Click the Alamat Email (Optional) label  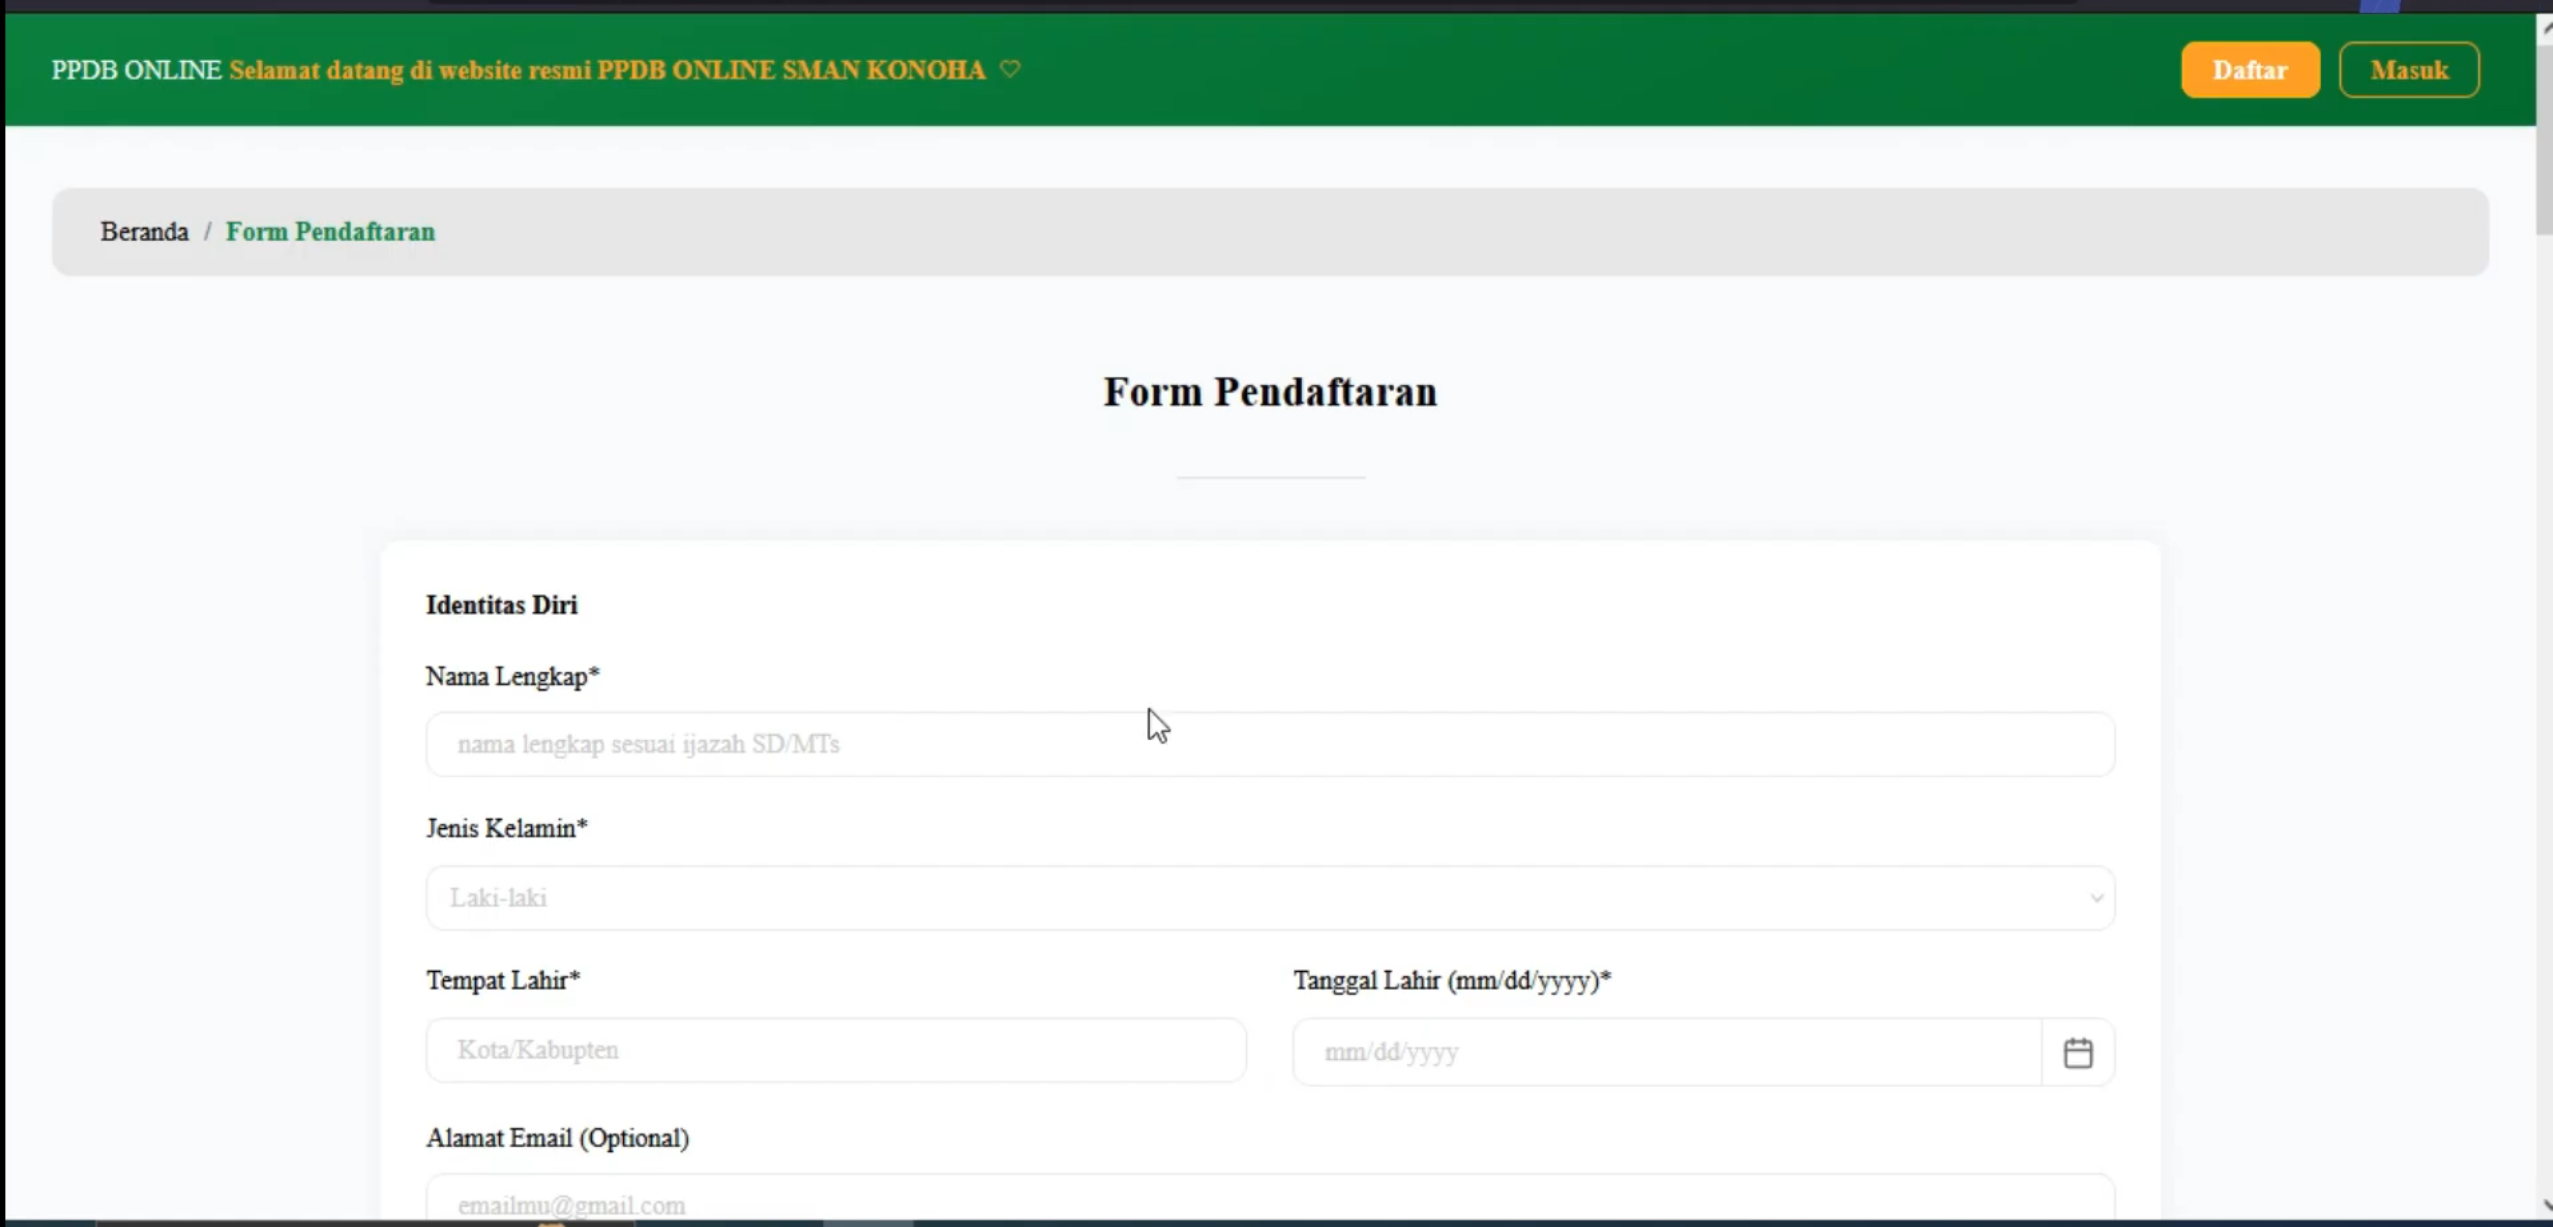pos(558,1139)
